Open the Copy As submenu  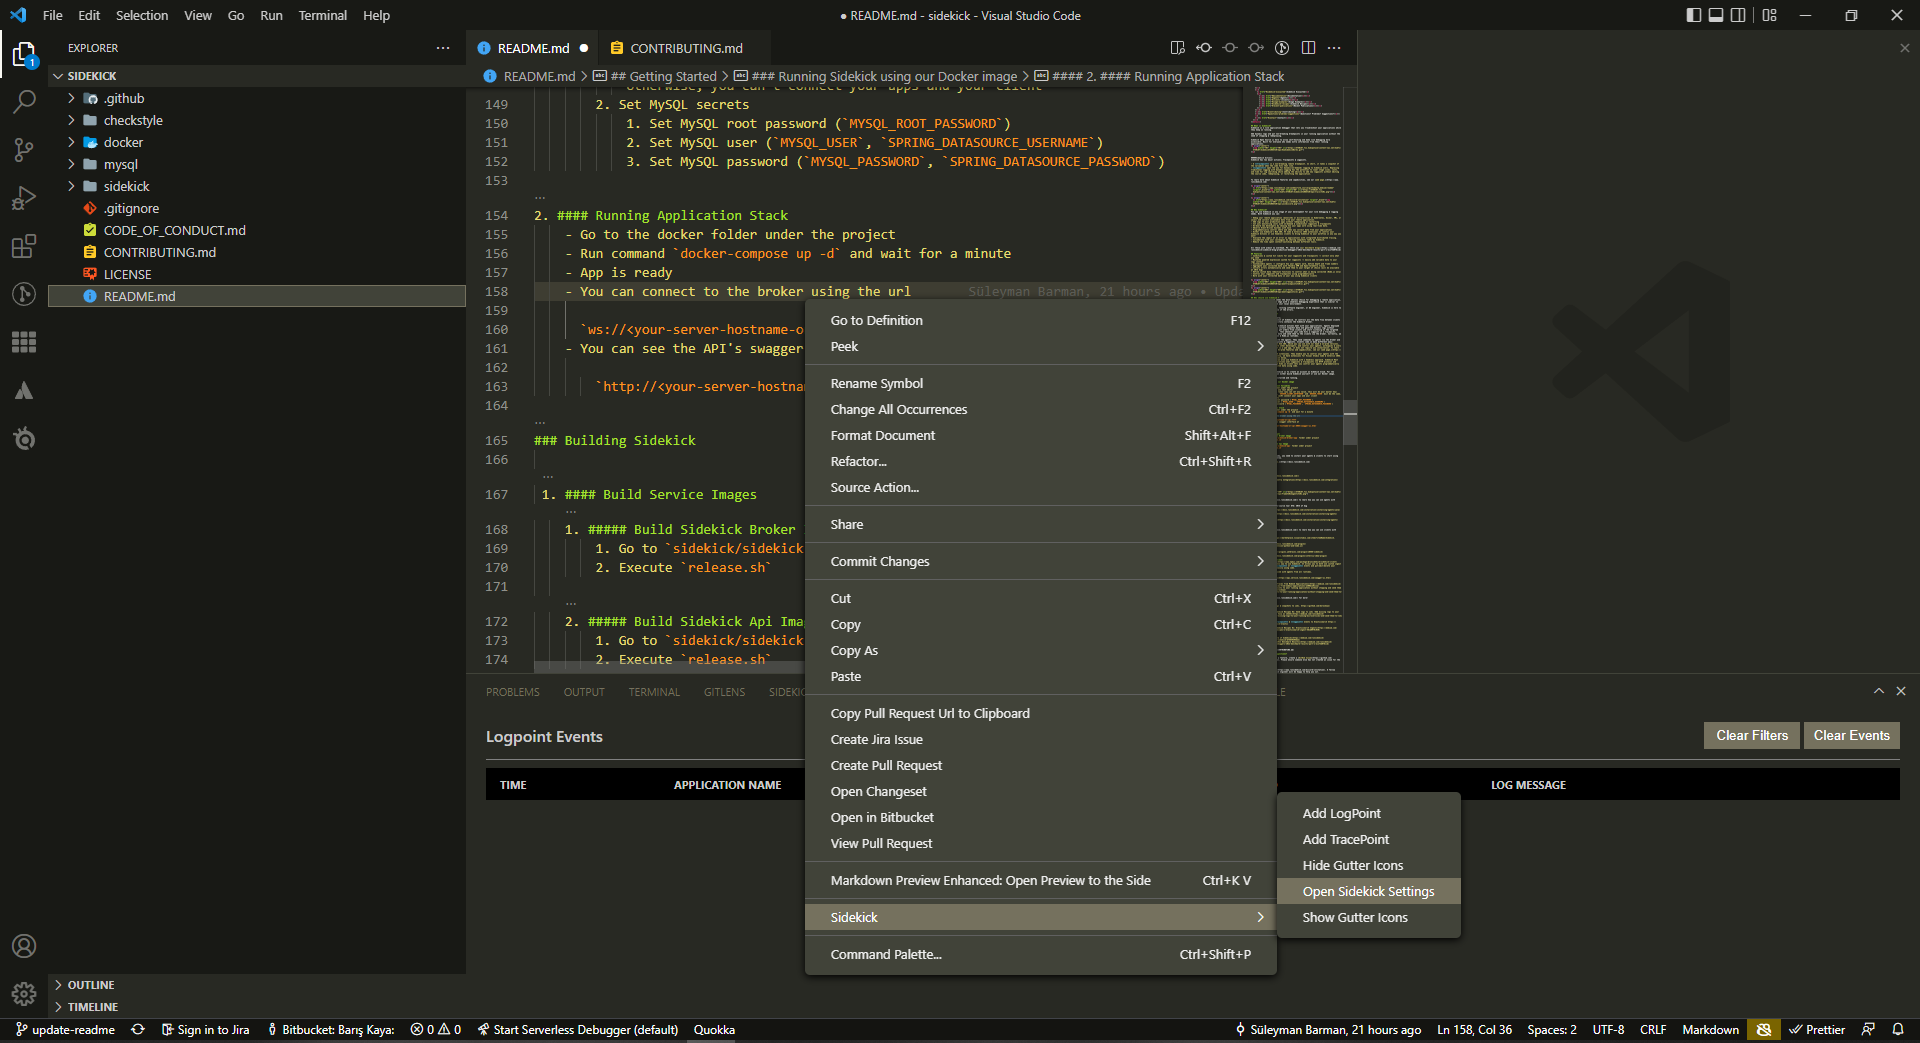pyautogui.click(x=1040, y=650)
